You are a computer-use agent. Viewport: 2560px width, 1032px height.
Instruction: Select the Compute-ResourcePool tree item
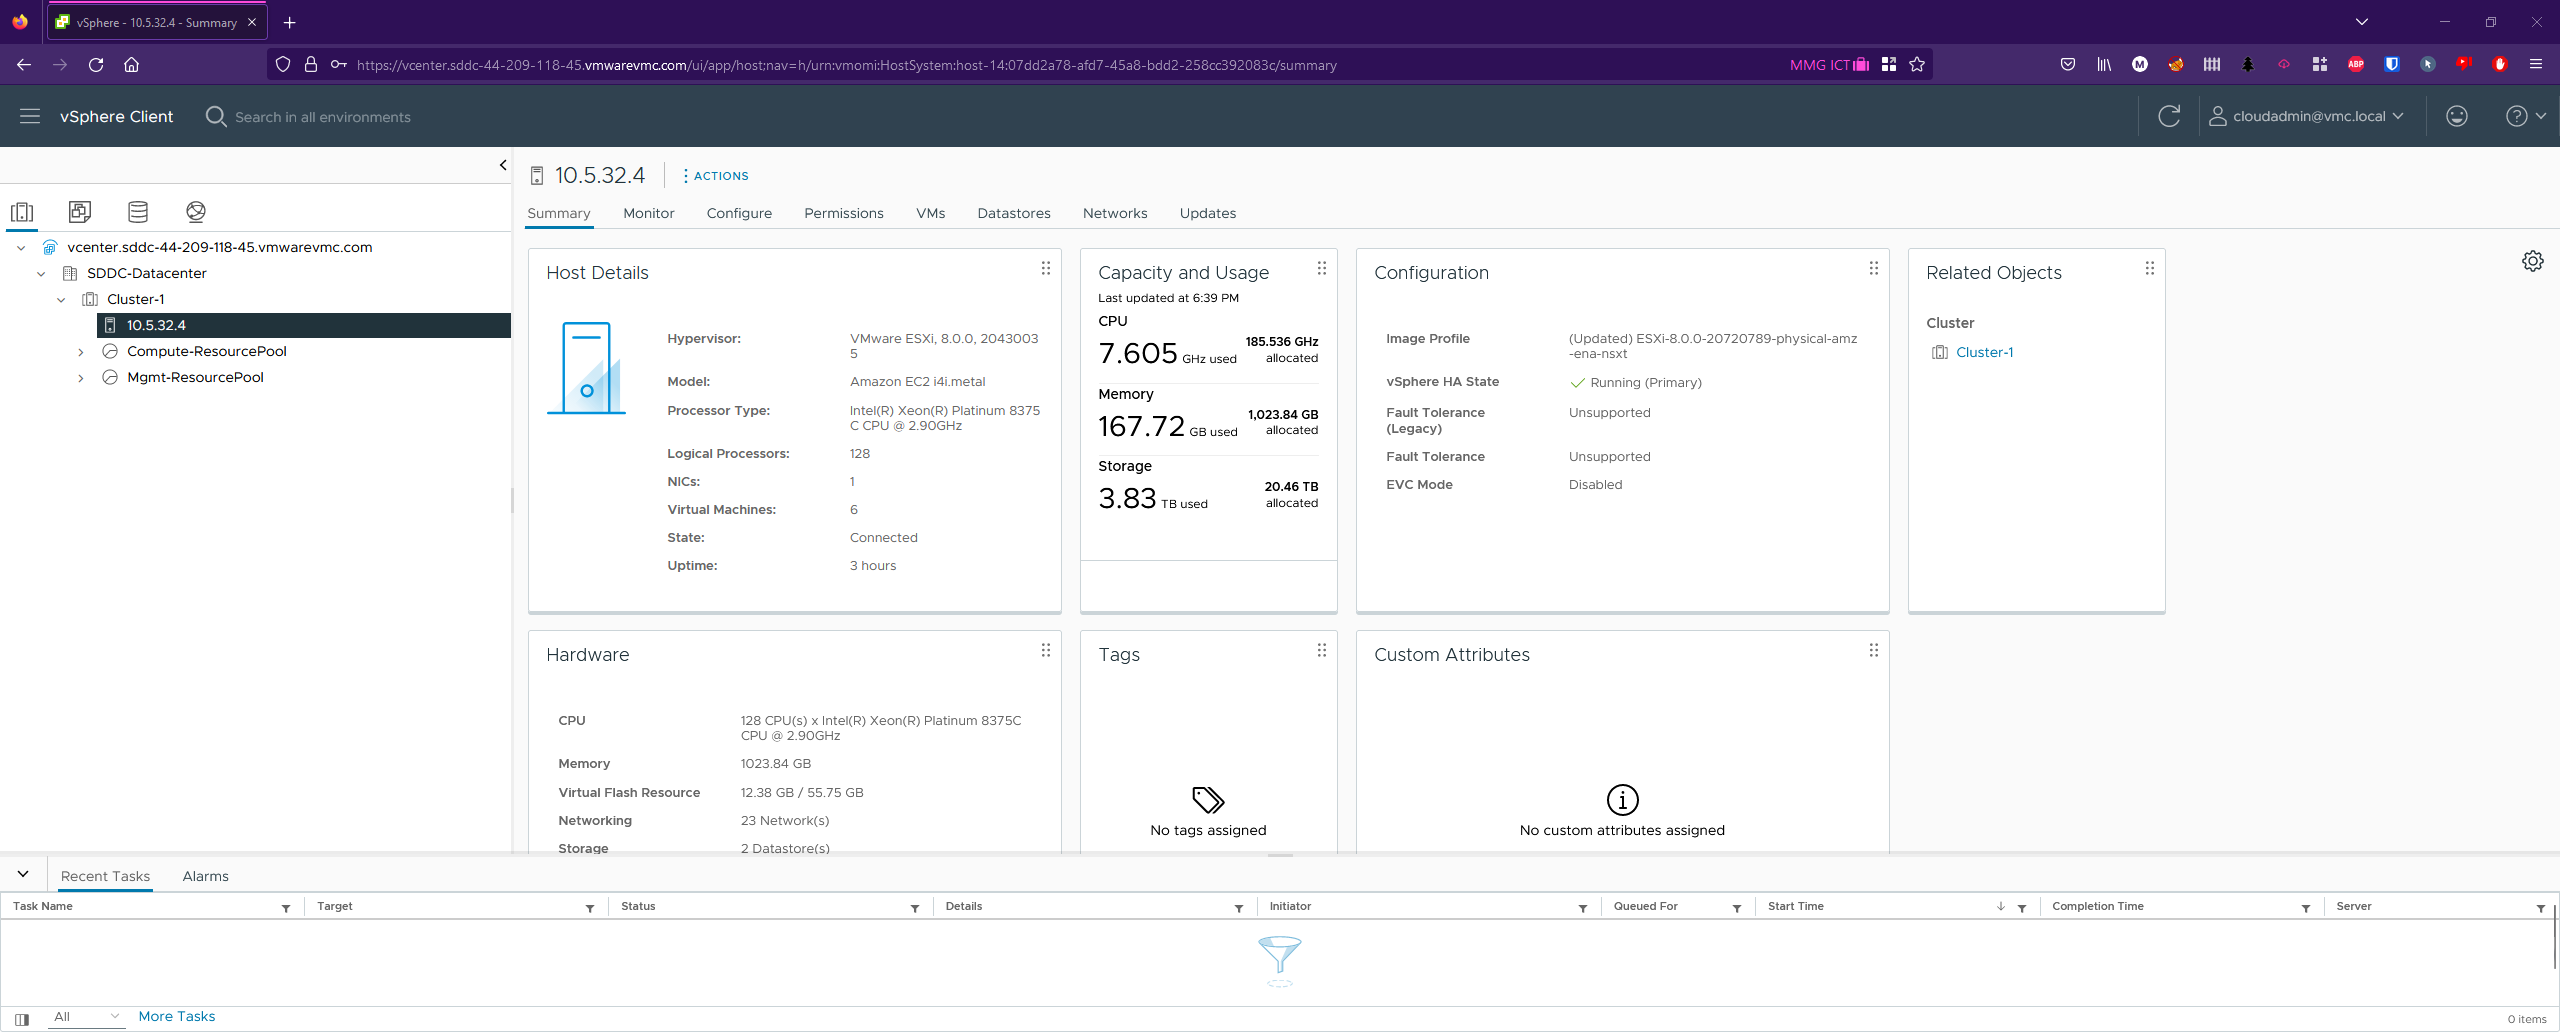click(x=207, y=351)
